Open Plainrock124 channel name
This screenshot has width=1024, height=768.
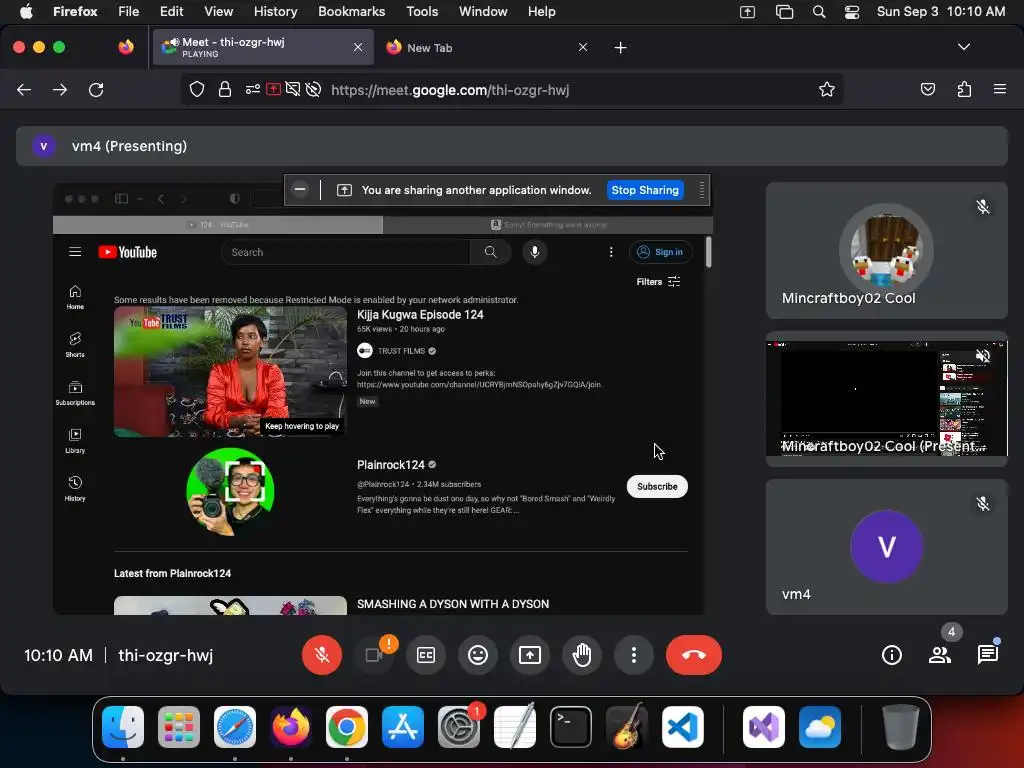click(391, 465)
